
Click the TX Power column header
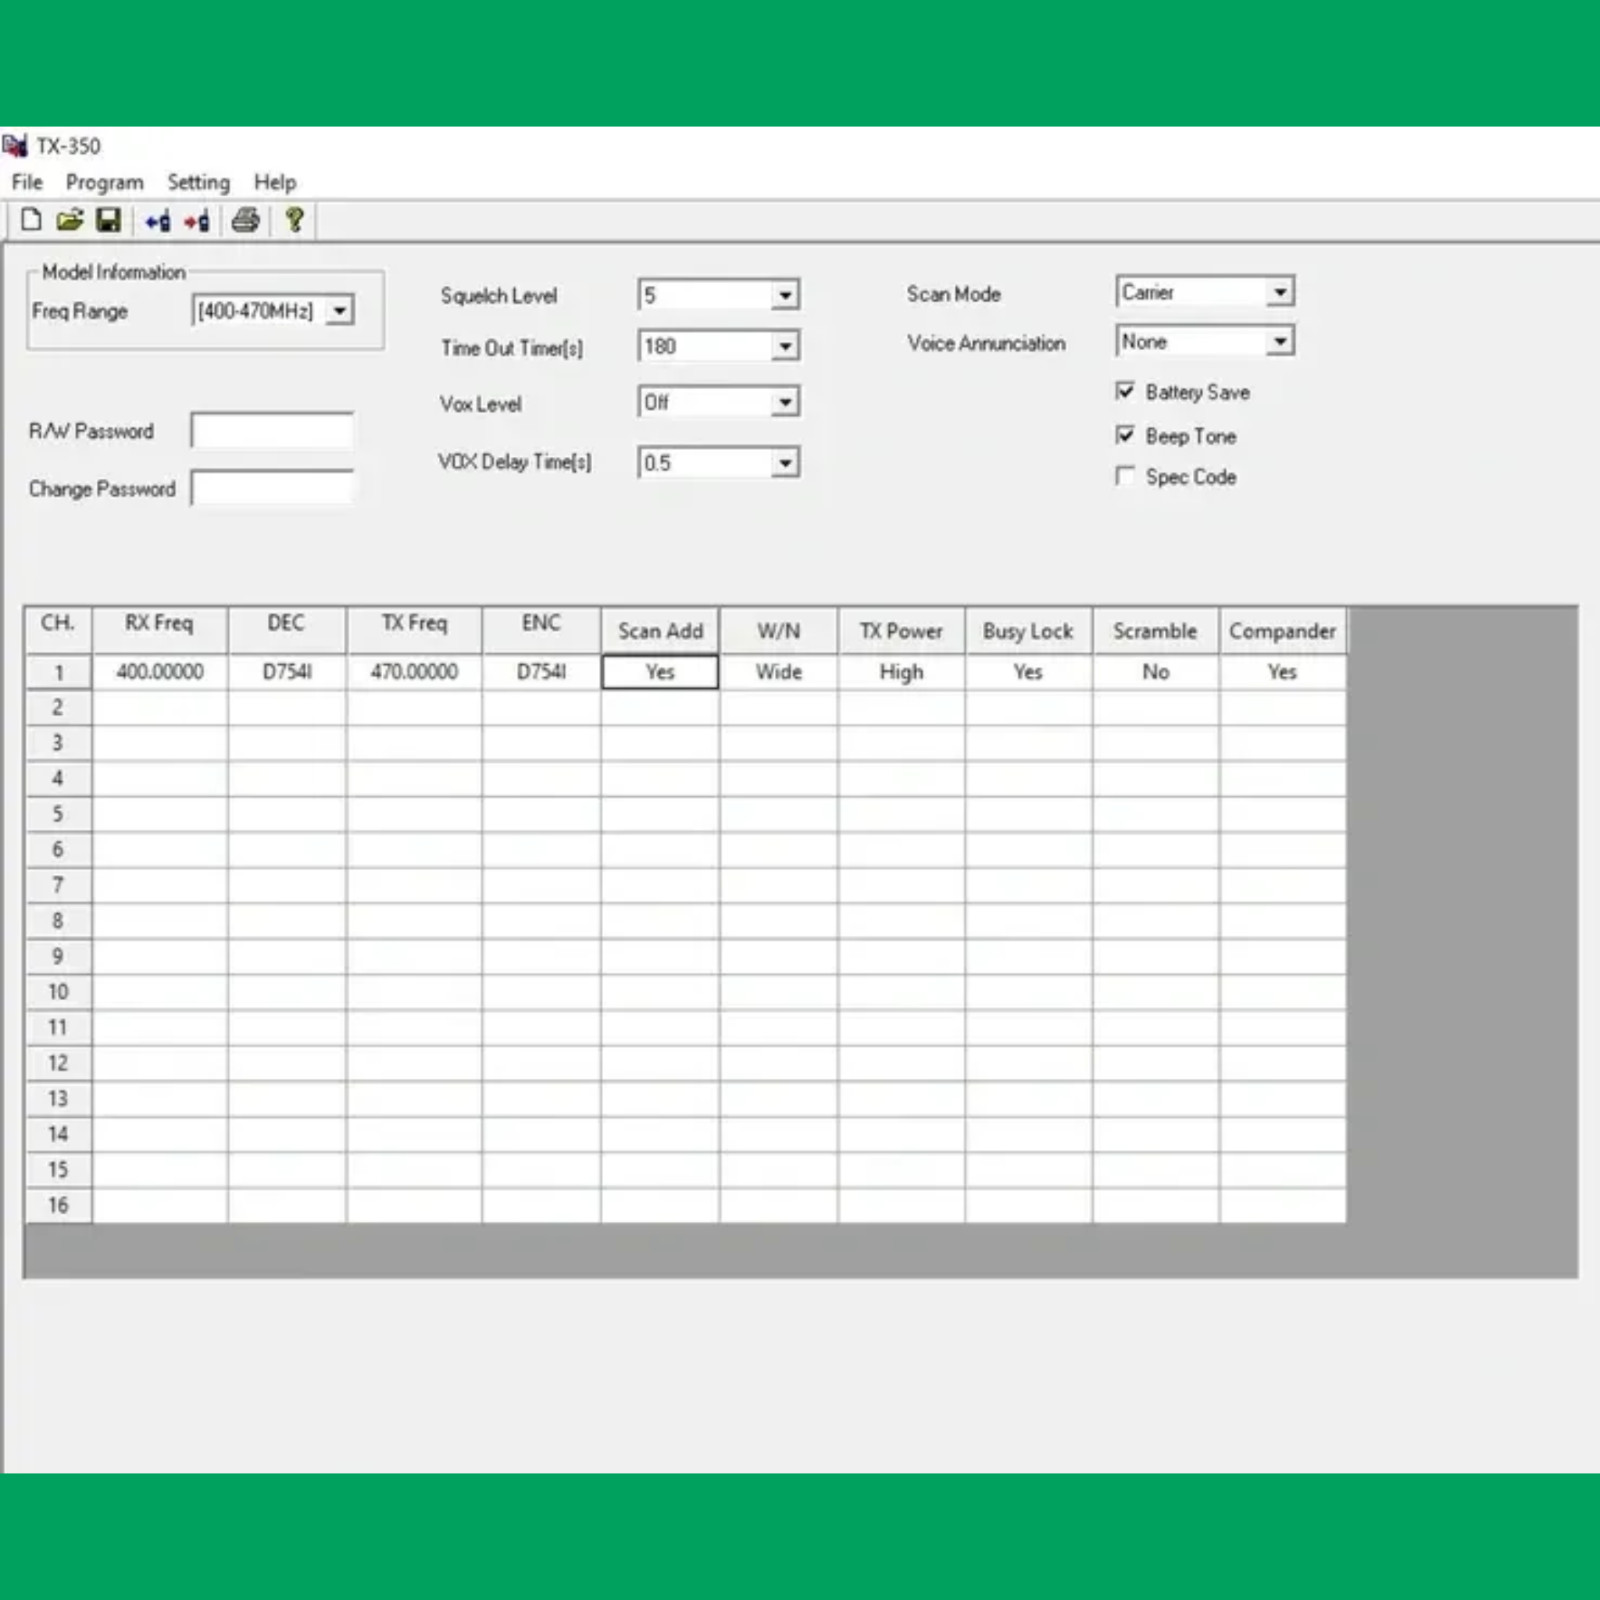pos(902,631)
